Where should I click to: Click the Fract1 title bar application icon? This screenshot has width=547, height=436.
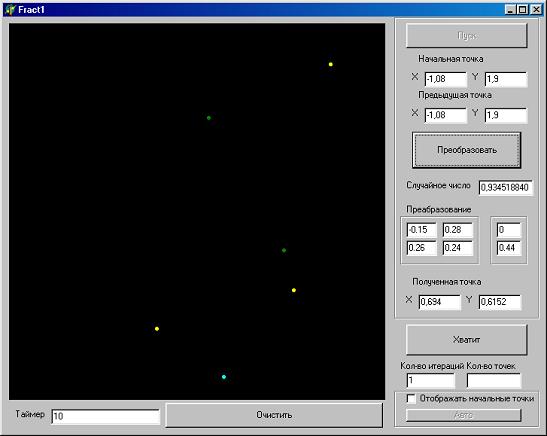10,10
